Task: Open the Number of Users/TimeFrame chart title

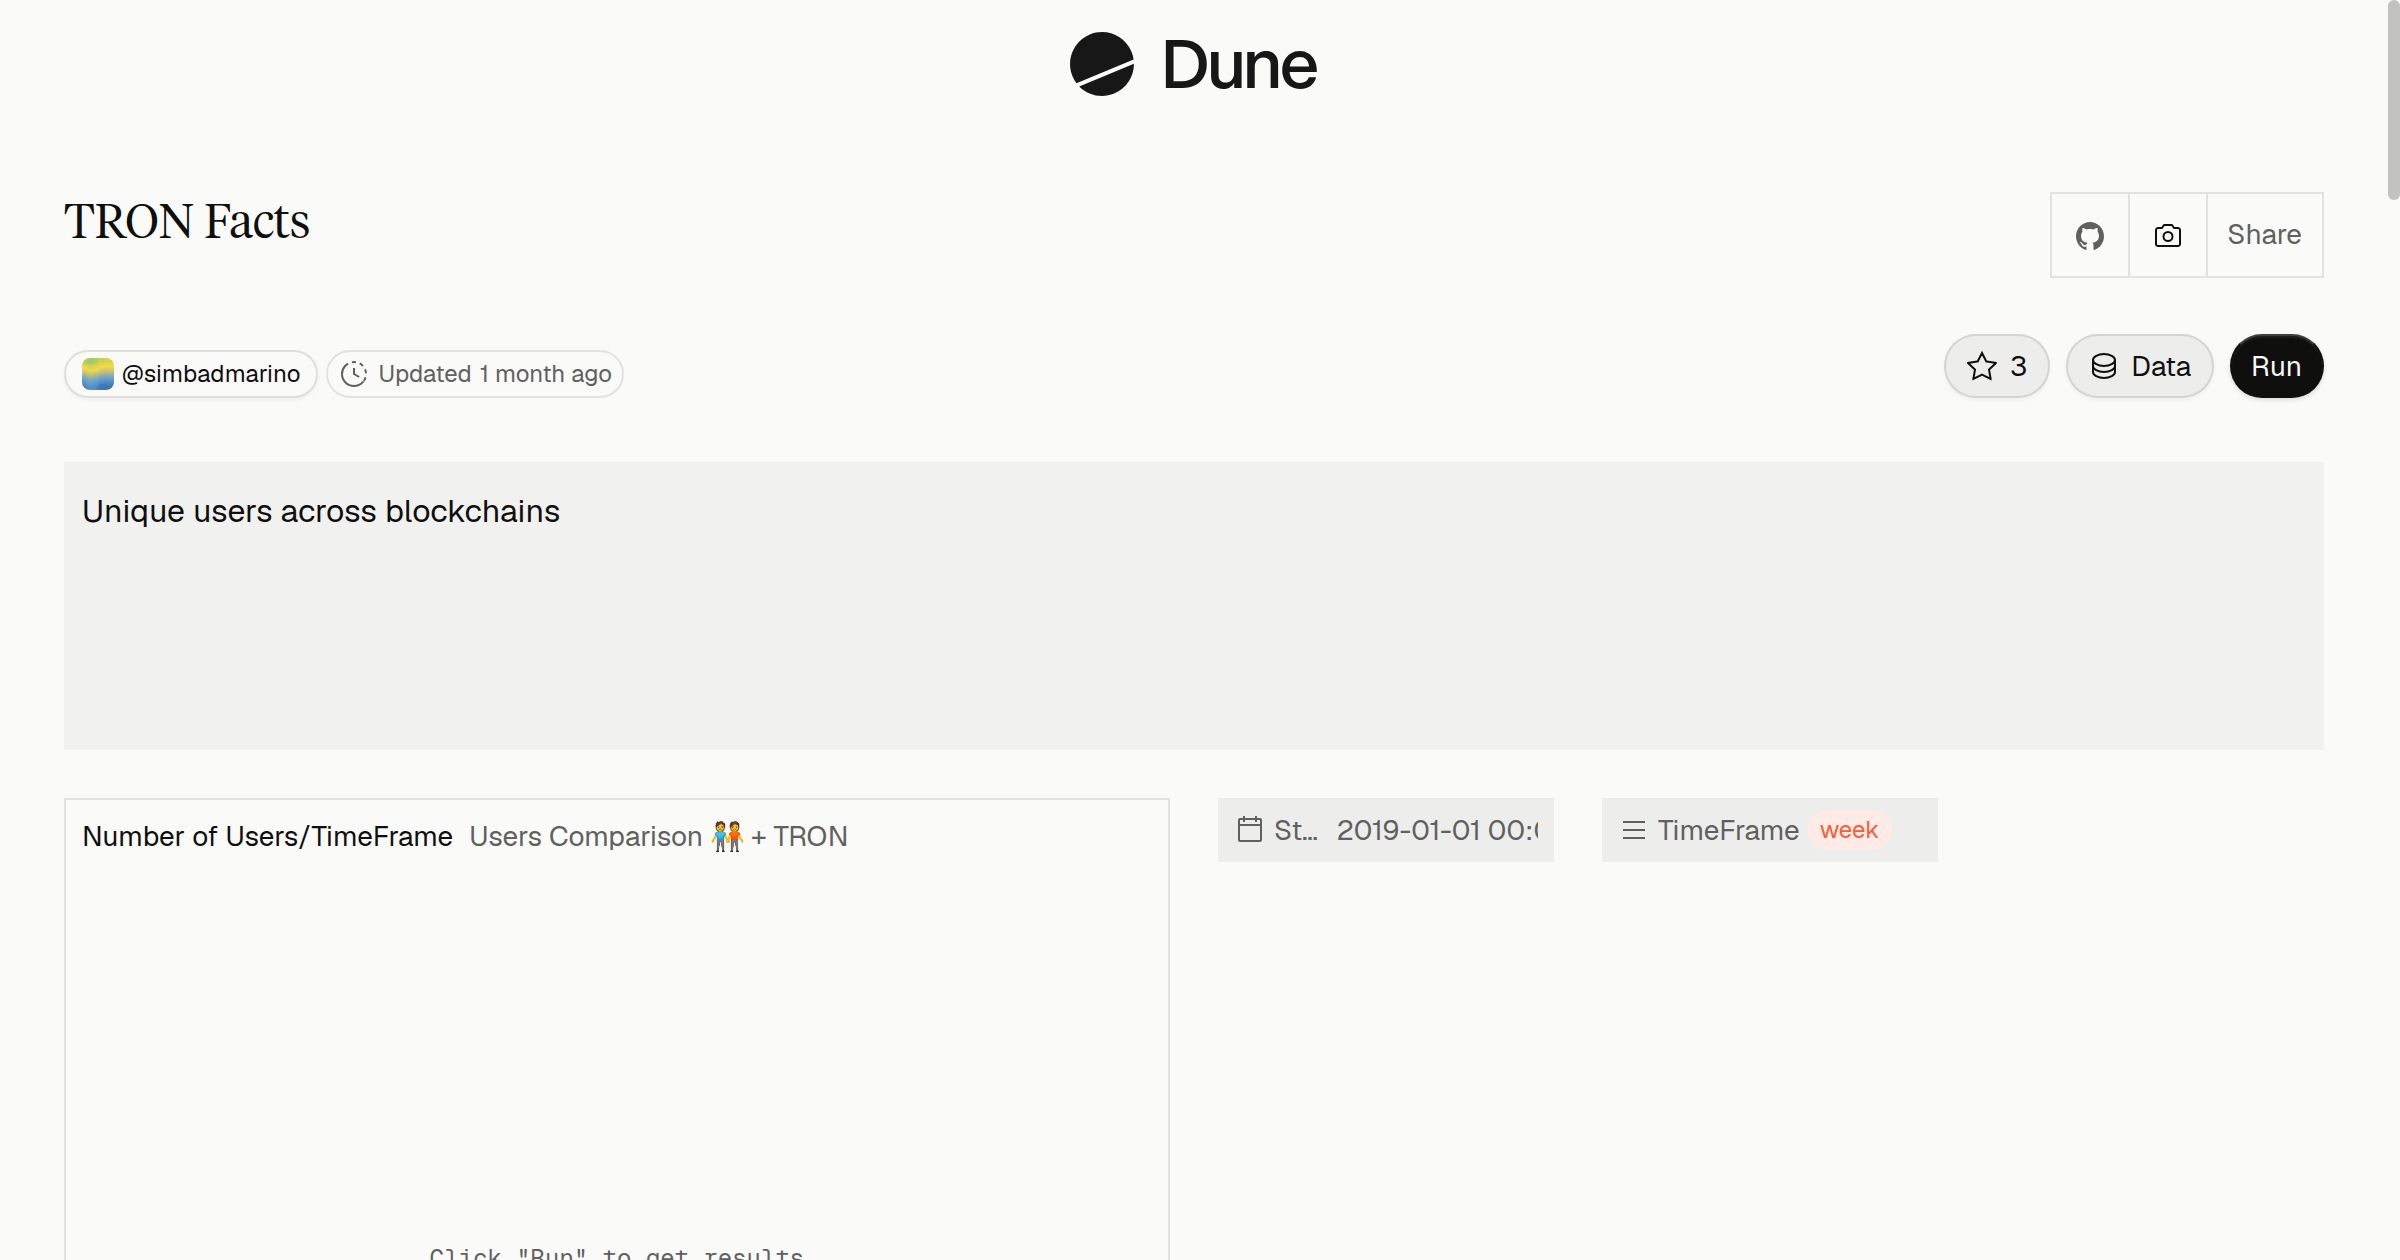Action: coord(267,836)
